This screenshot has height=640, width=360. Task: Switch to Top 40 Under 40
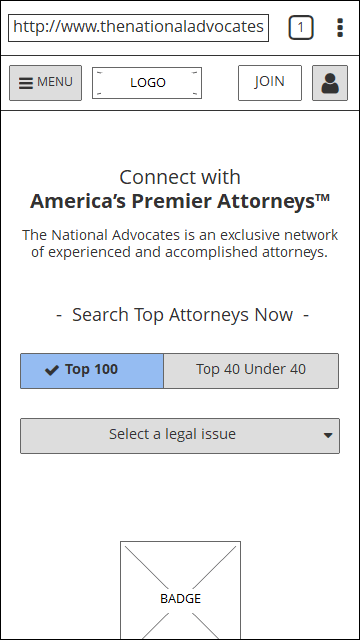(x=251, y=371)
